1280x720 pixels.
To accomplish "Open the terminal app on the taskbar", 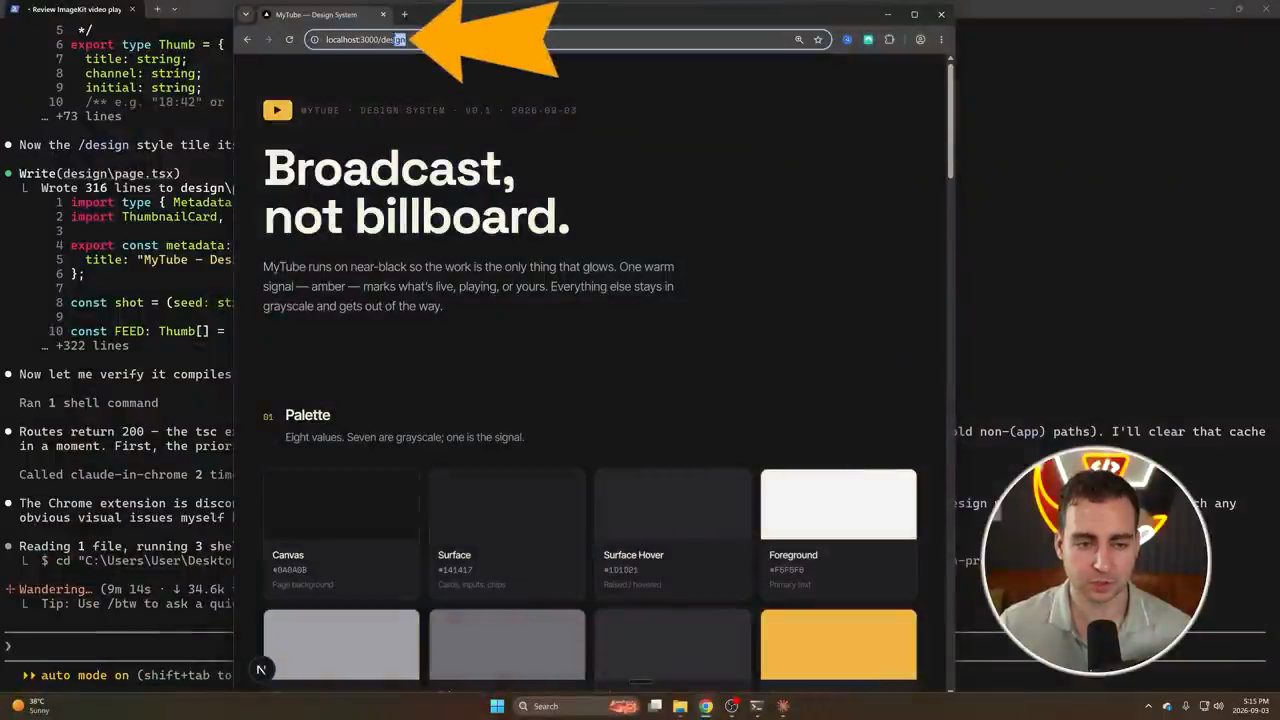I will click(x=757, y=706).
